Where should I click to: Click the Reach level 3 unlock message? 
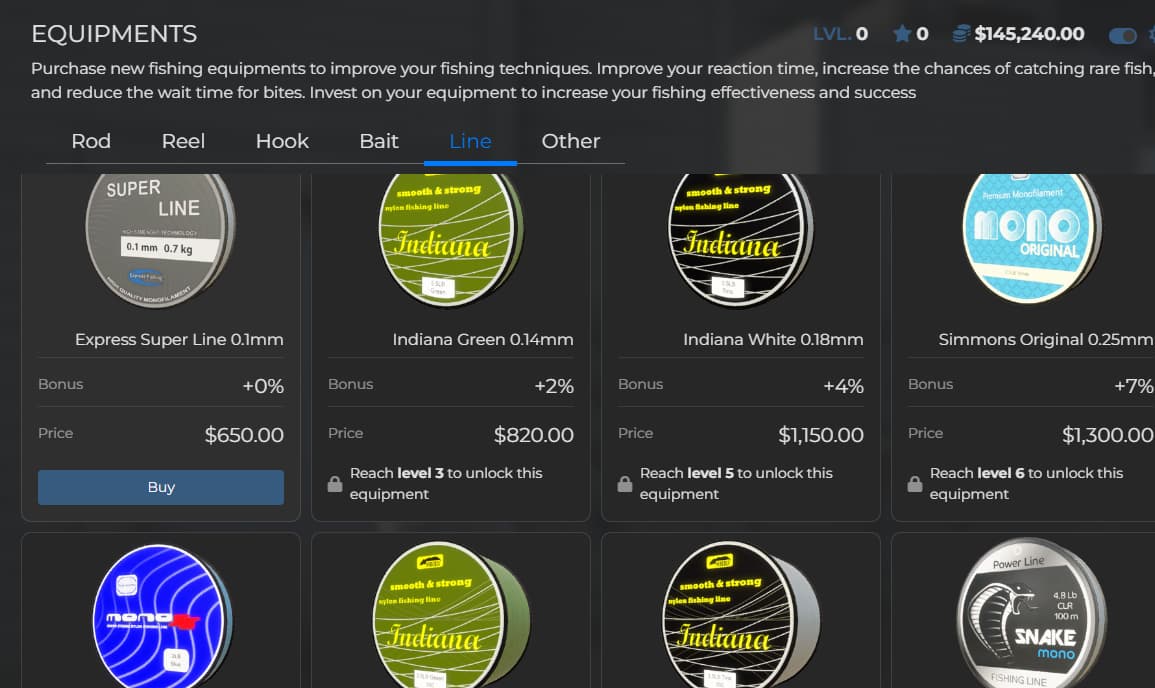coord(446,483)
